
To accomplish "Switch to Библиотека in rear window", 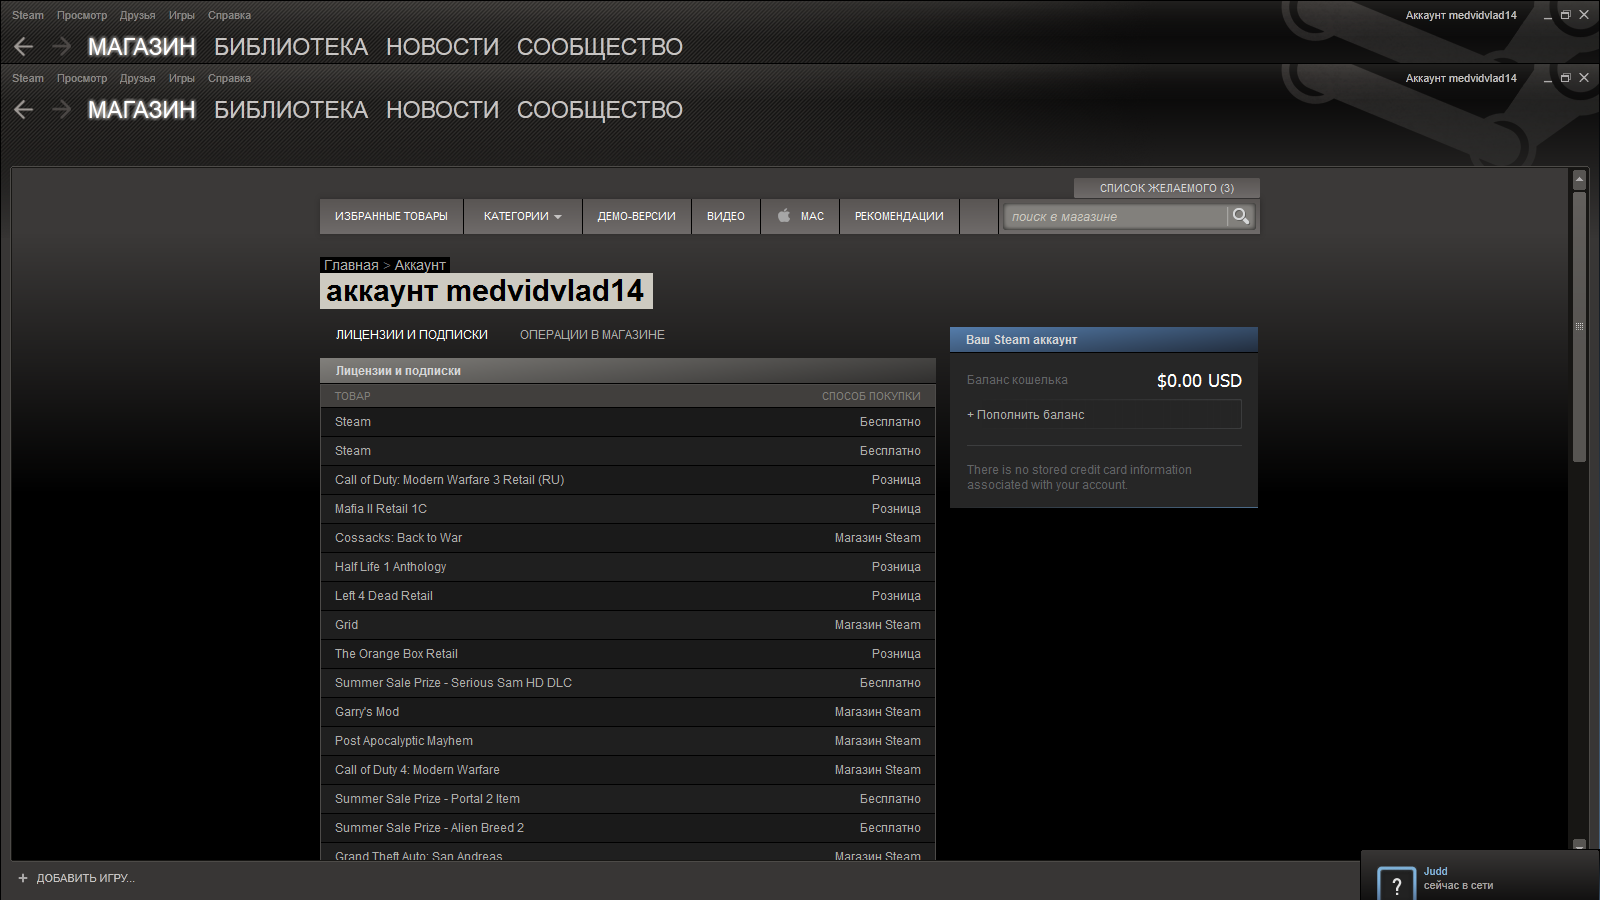I will [x=291, y=47].
